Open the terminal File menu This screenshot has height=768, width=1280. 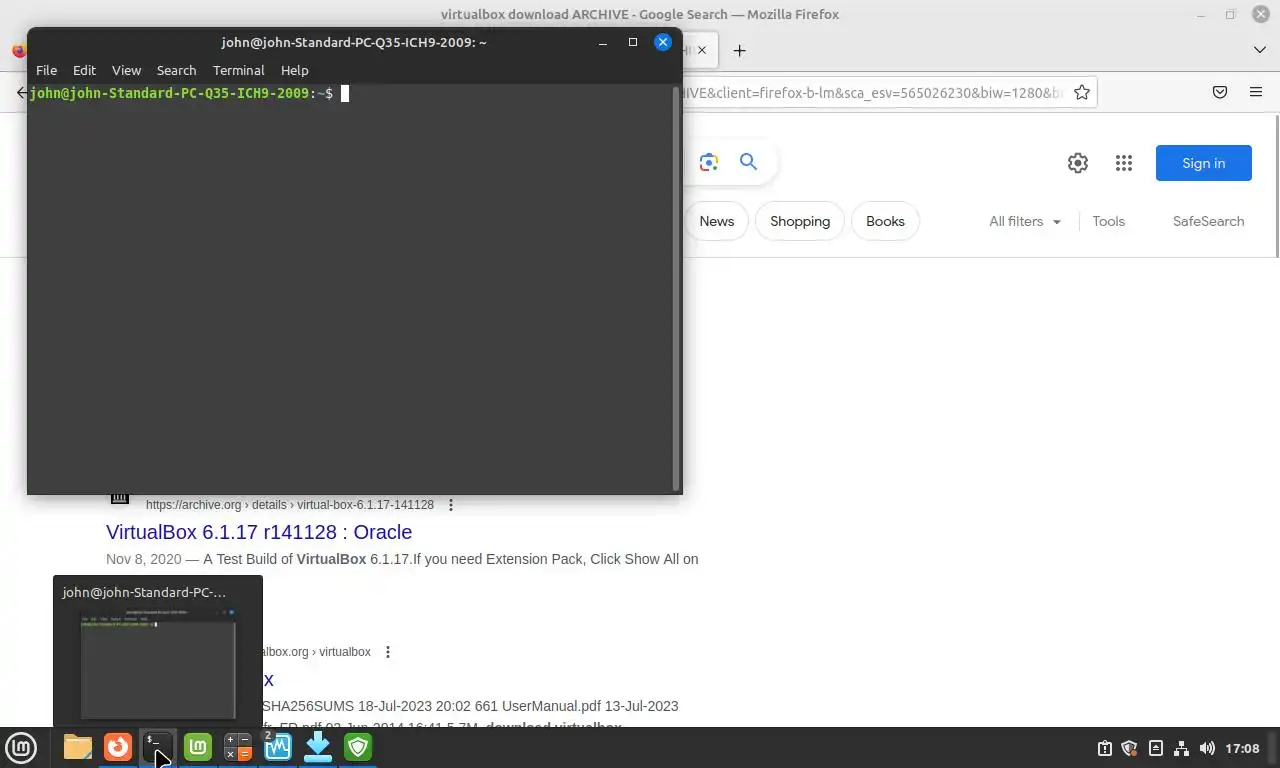click(x=46, y=70)
